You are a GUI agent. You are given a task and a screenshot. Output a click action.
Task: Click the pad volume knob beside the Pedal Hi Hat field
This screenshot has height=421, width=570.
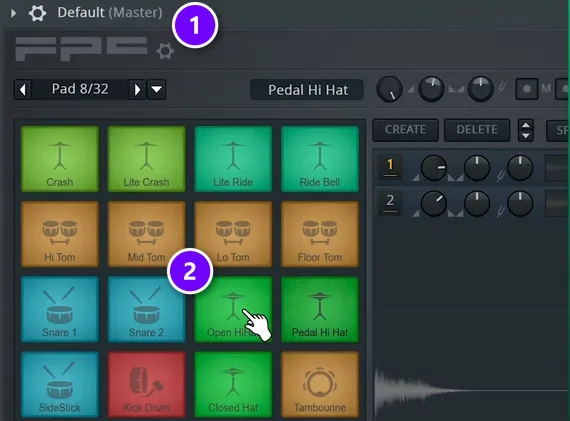389,89
